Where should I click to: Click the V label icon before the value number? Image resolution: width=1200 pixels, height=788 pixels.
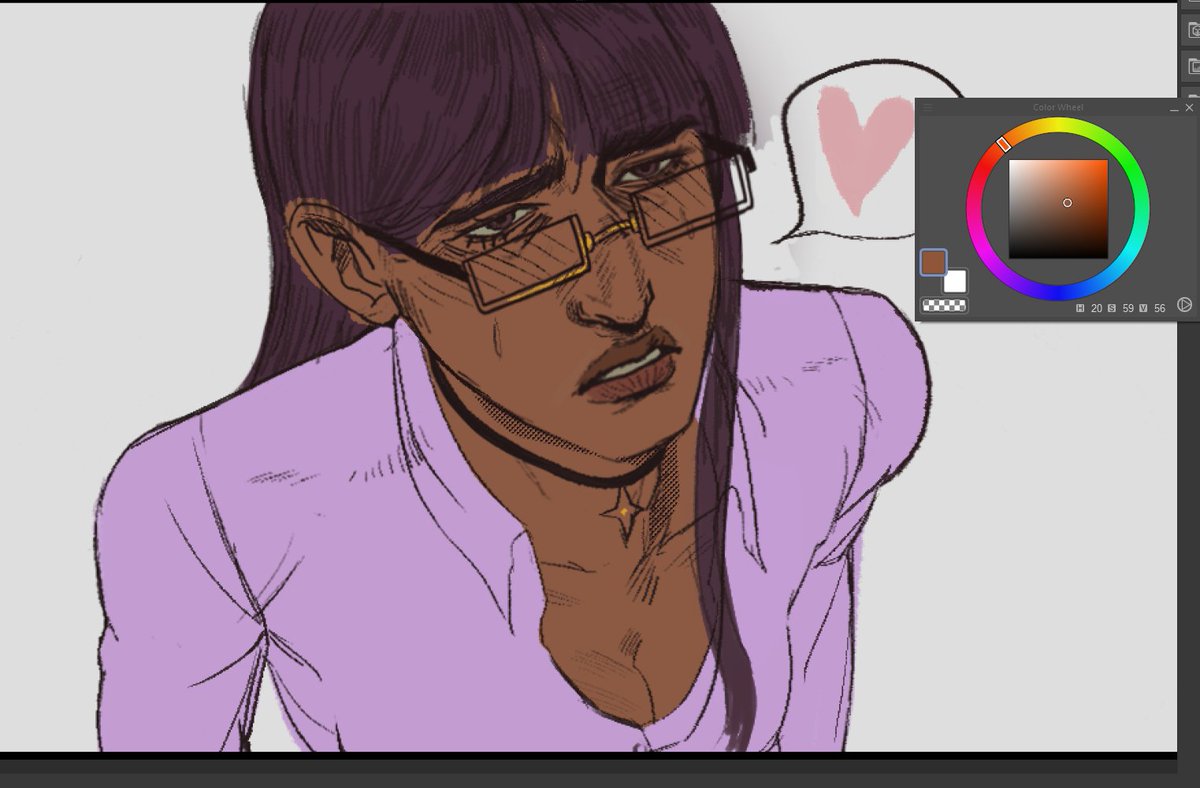(1143, 306)
